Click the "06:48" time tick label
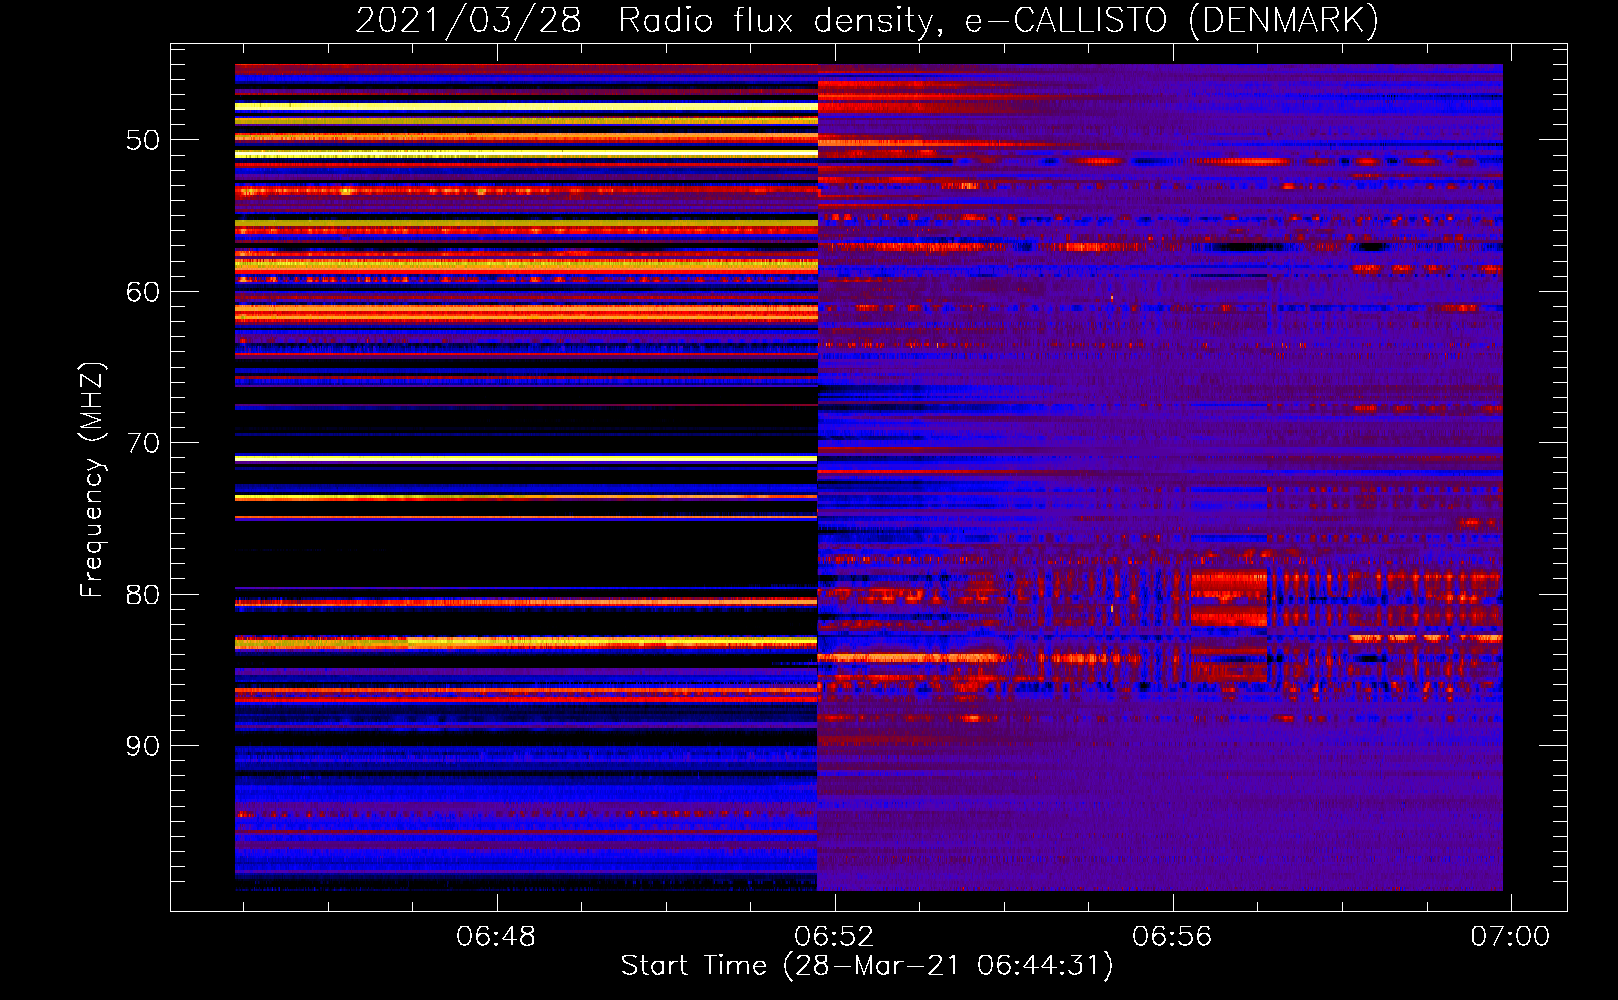Viewport: 1618px width, 1000px height. coord(496,937)
